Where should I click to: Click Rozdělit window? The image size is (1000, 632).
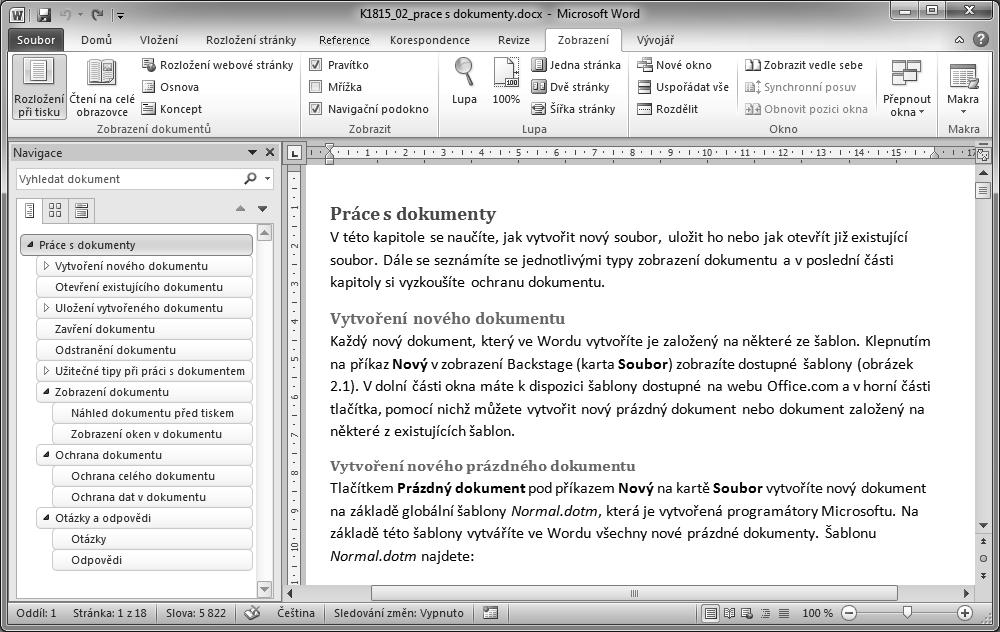(668, 109)
